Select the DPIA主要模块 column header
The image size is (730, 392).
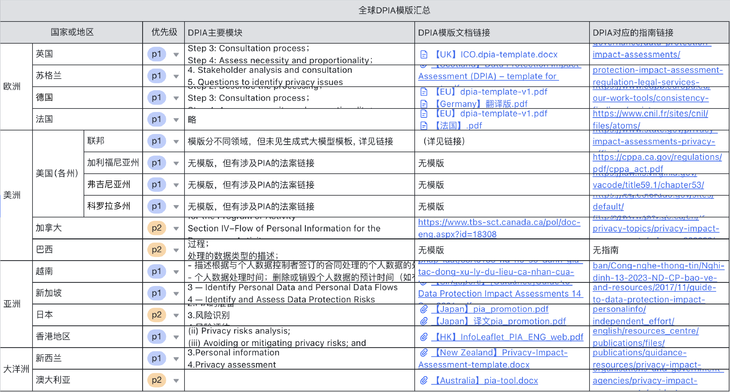pyautogui.click(x=299, y=32)
